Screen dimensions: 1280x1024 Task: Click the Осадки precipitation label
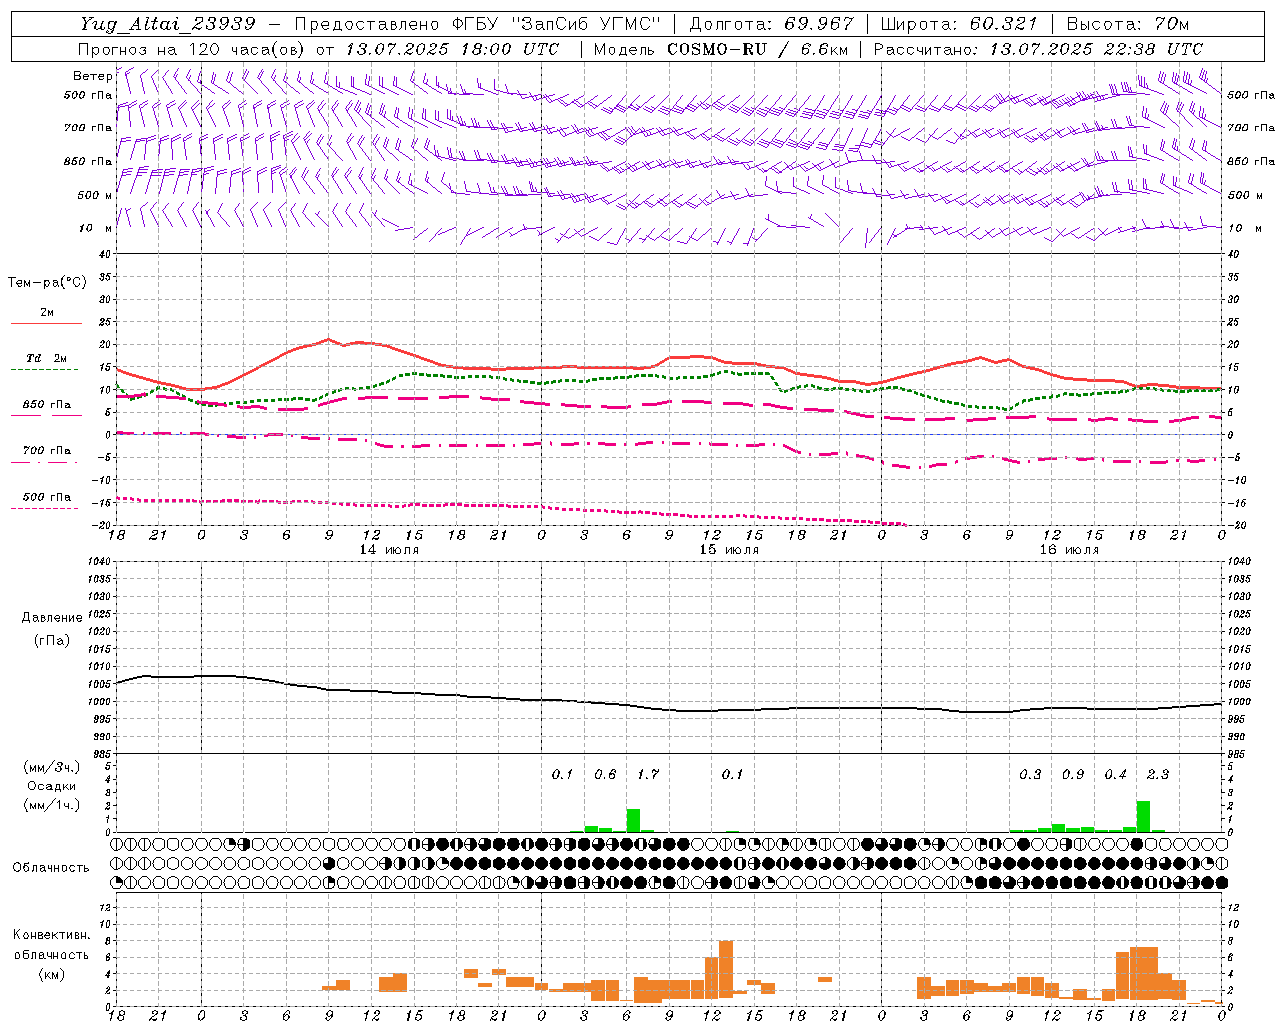51,786
